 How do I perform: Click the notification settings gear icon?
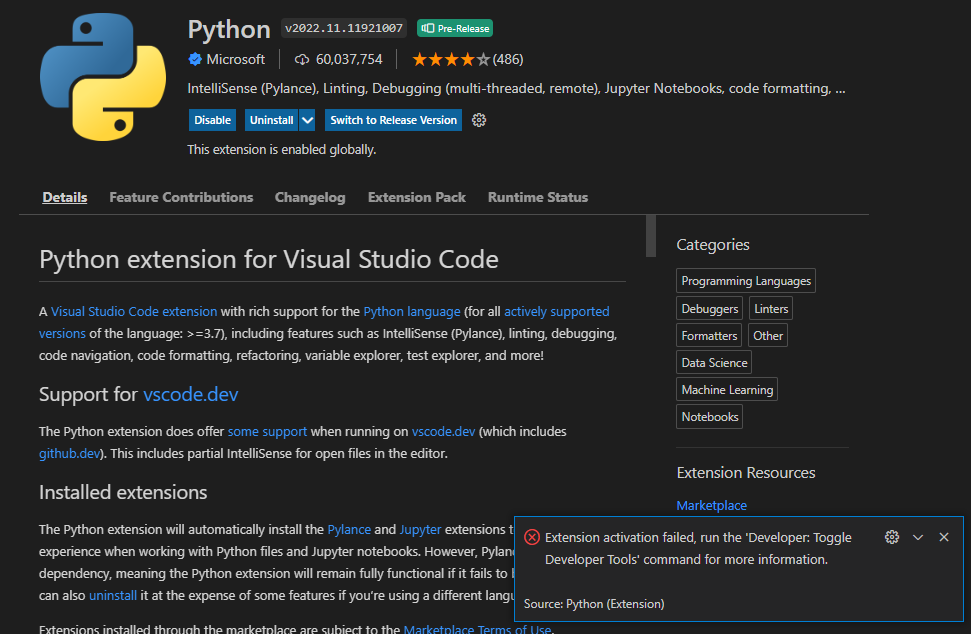pos(892,537)
